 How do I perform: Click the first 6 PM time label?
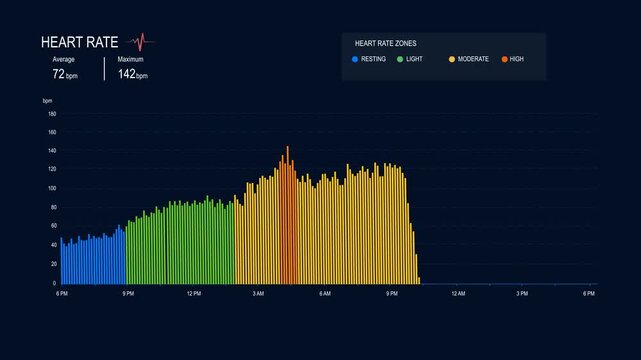tap(62, 294)
